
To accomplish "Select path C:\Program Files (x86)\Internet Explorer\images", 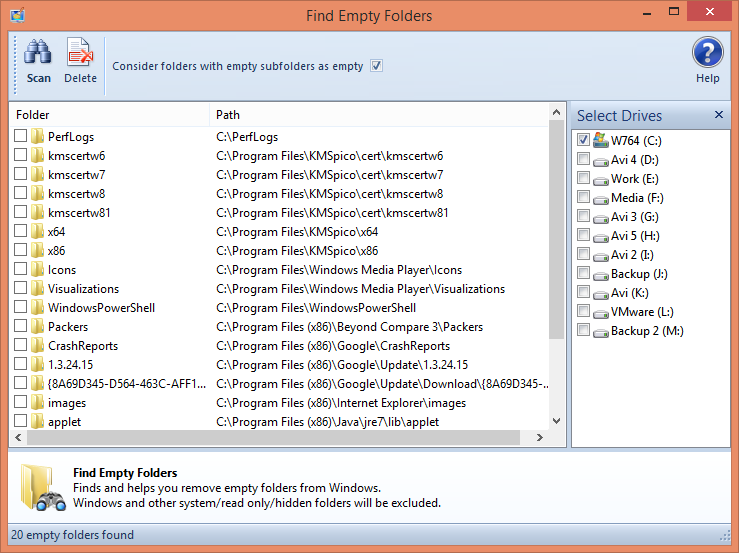I will (341, 403).
